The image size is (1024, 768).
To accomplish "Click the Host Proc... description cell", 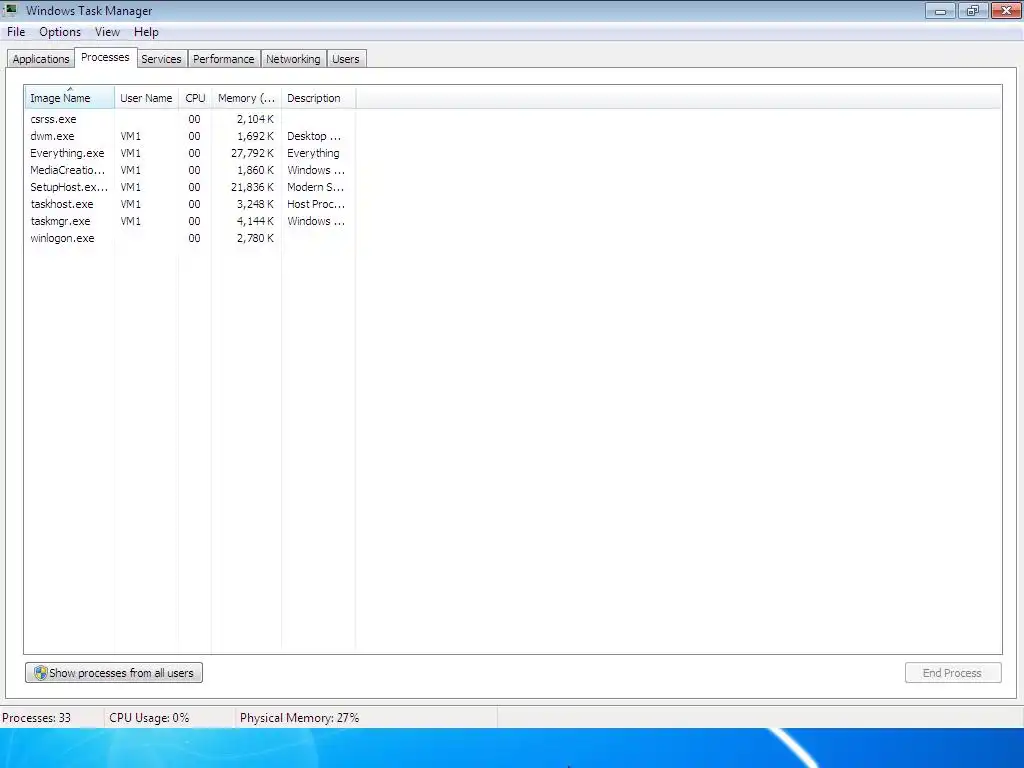I will click(x=316, y=204).
